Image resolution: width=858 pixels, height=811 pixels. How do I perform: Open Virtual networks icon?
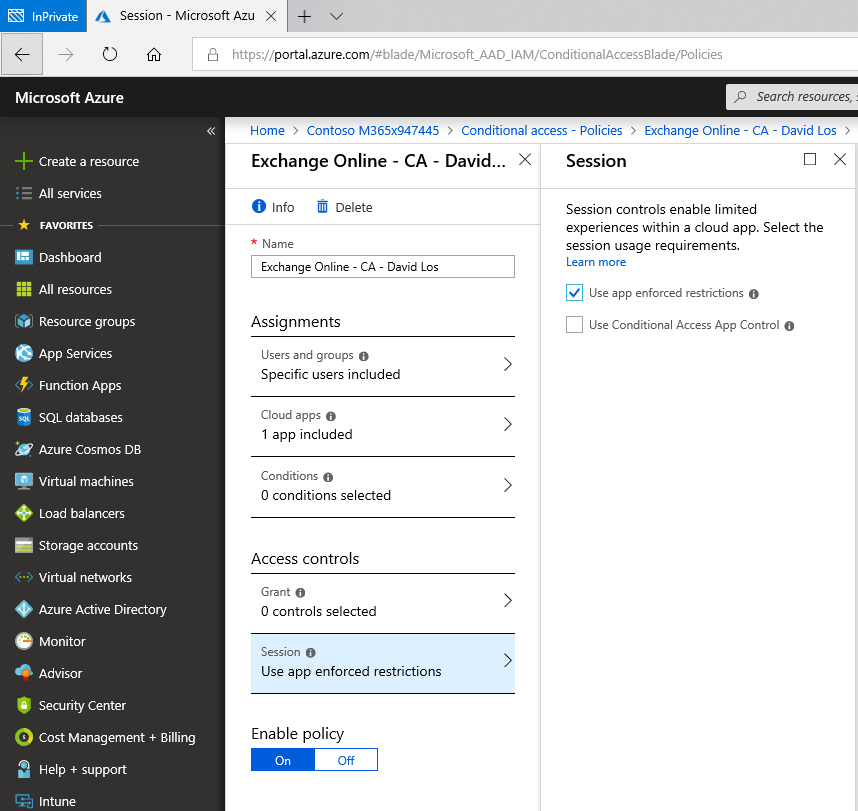(x=24, y=577)
